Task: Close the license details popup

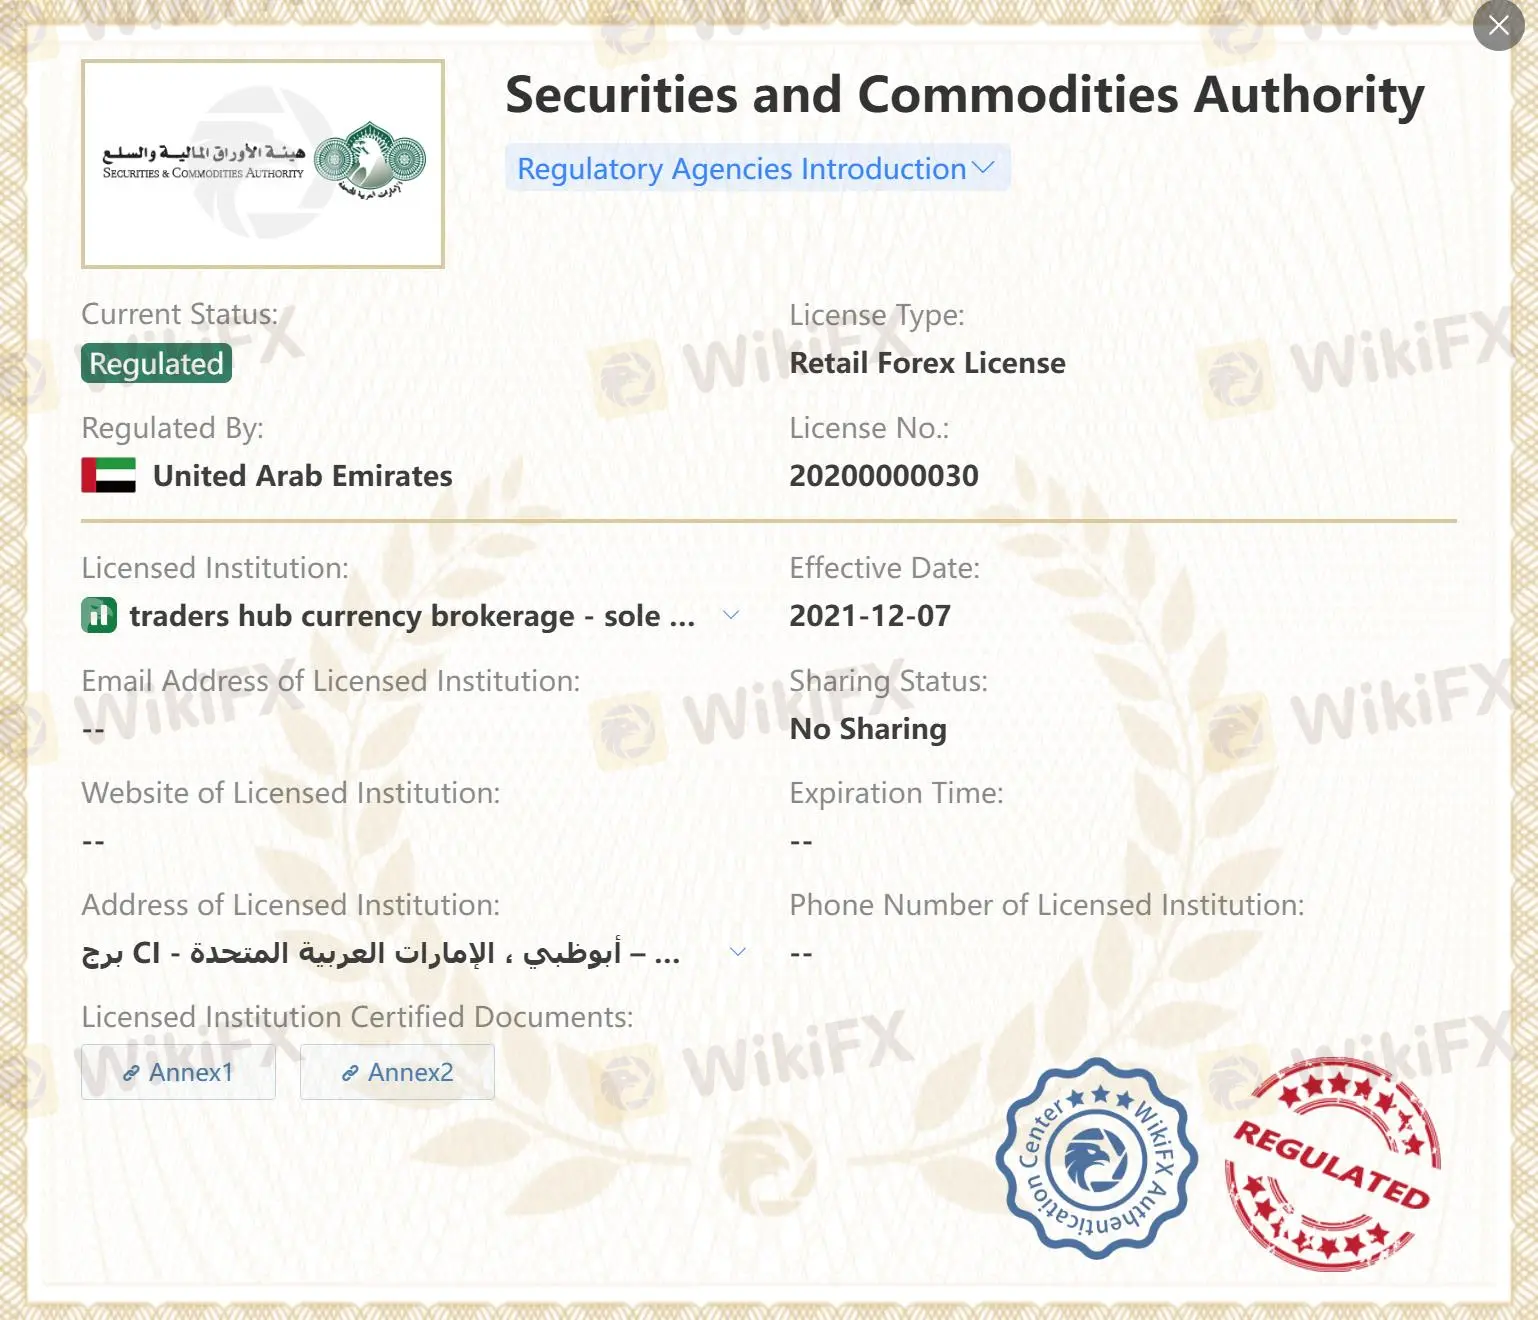Action: 1498,25
